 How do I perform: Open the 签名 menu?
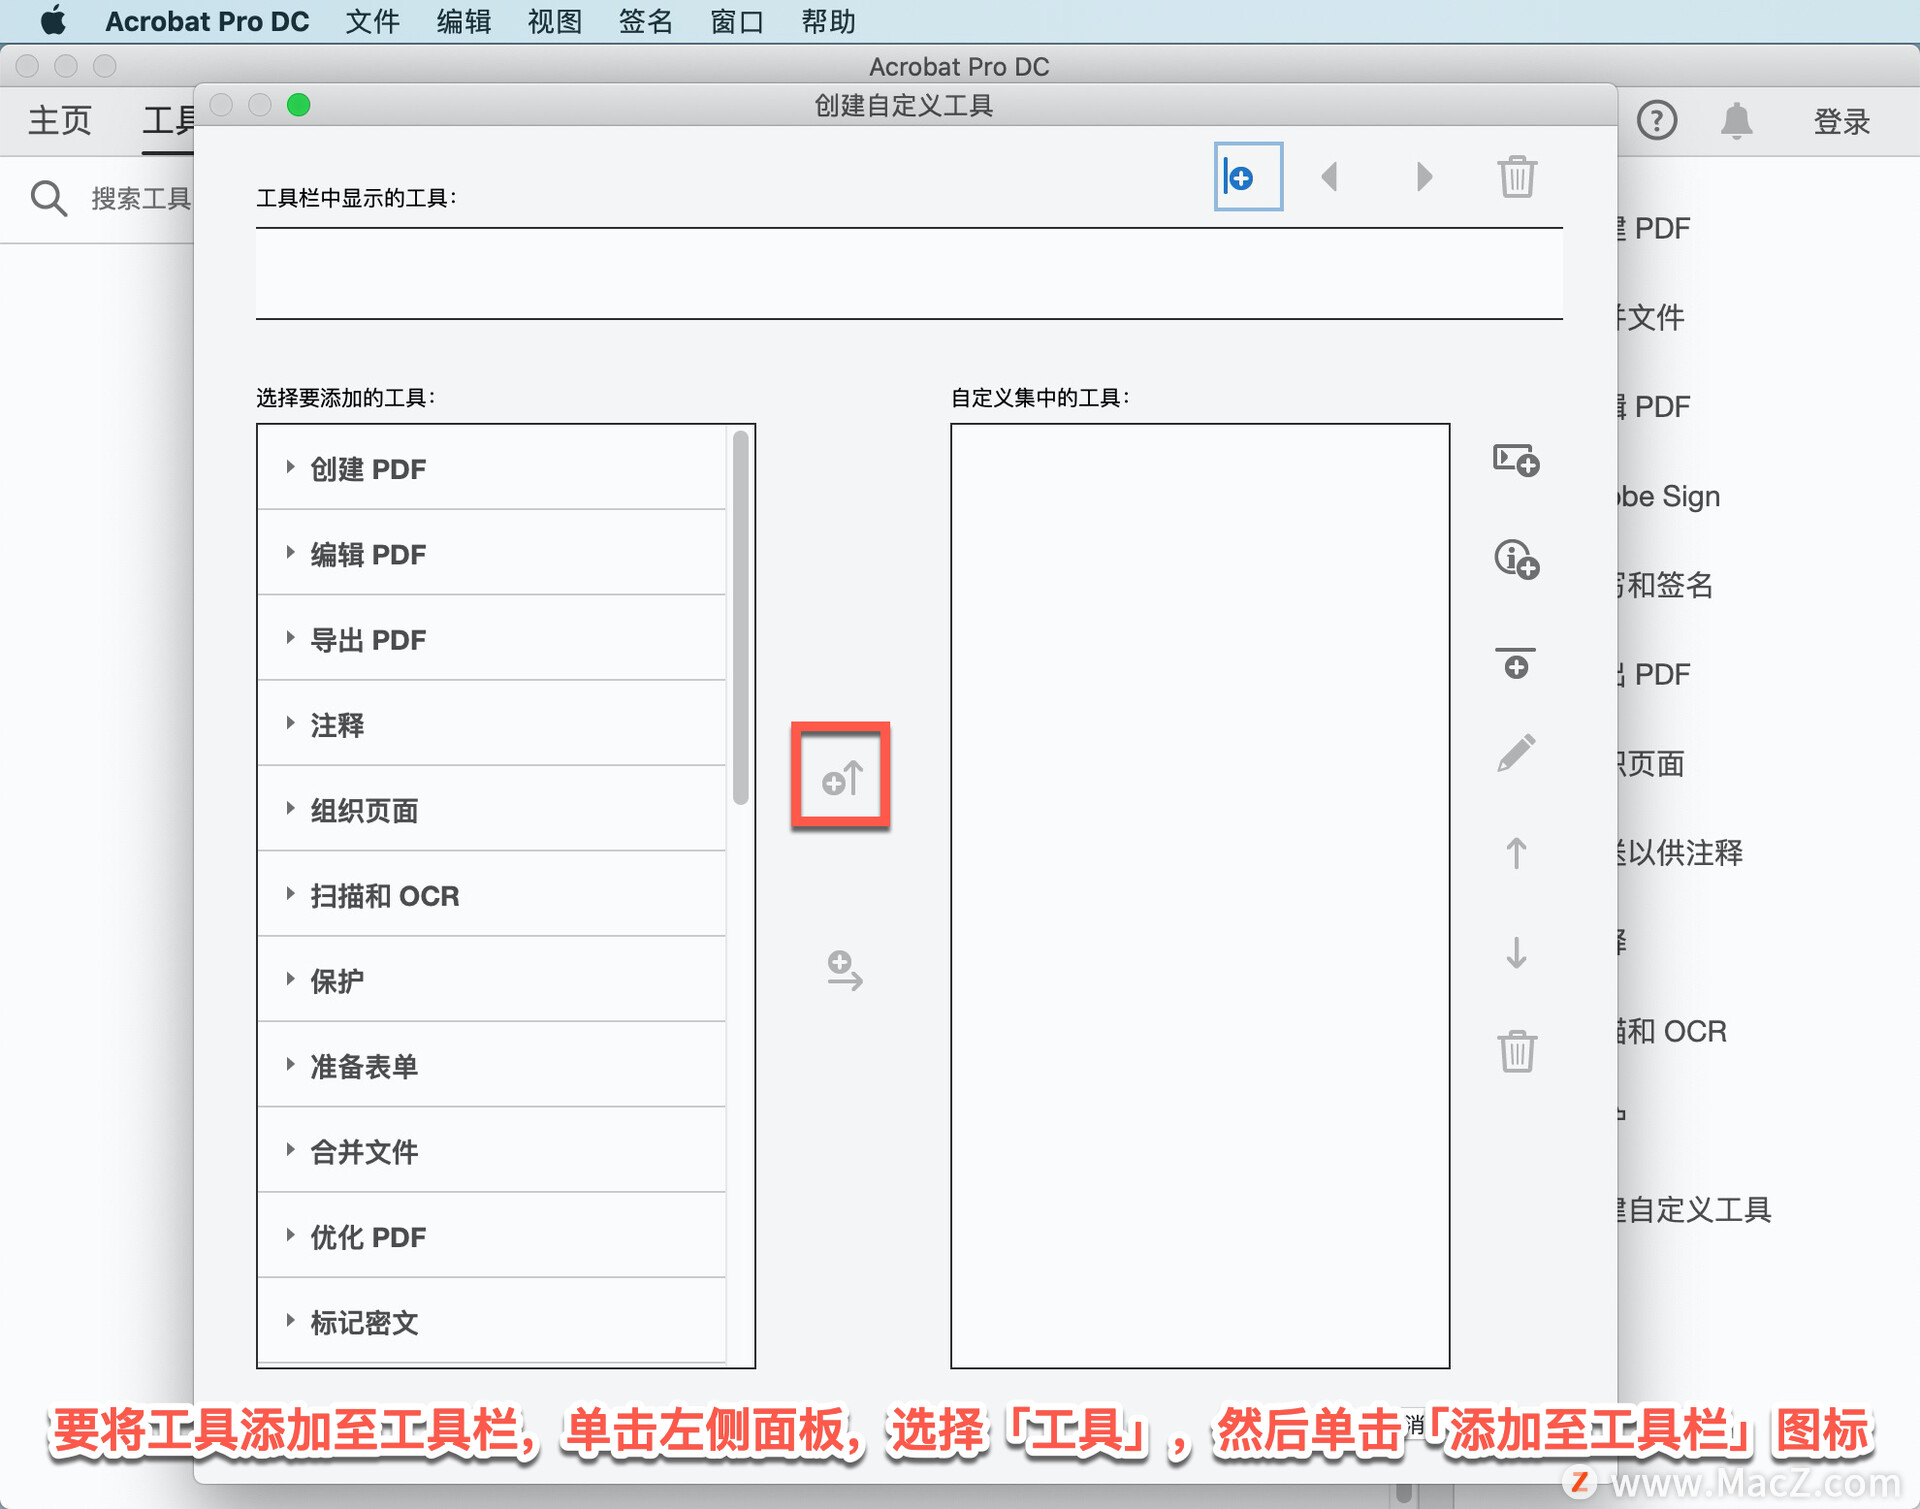(645, 21)
